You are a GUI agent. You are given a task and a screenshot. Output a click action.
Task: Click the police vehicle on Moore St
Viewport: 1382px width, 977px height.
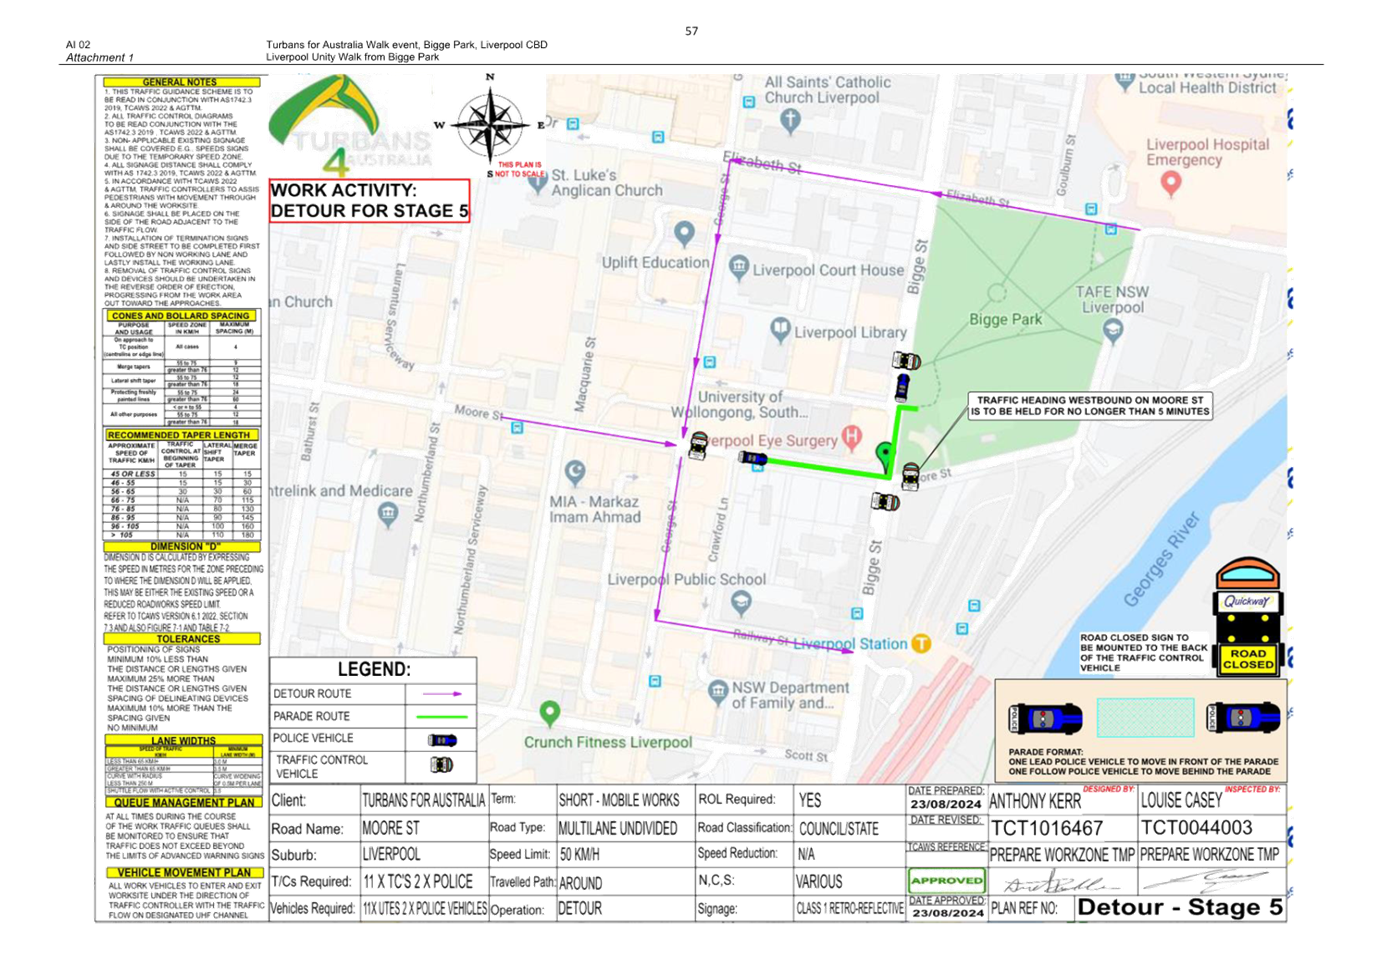pyautogui.click(x=753, y=458)
